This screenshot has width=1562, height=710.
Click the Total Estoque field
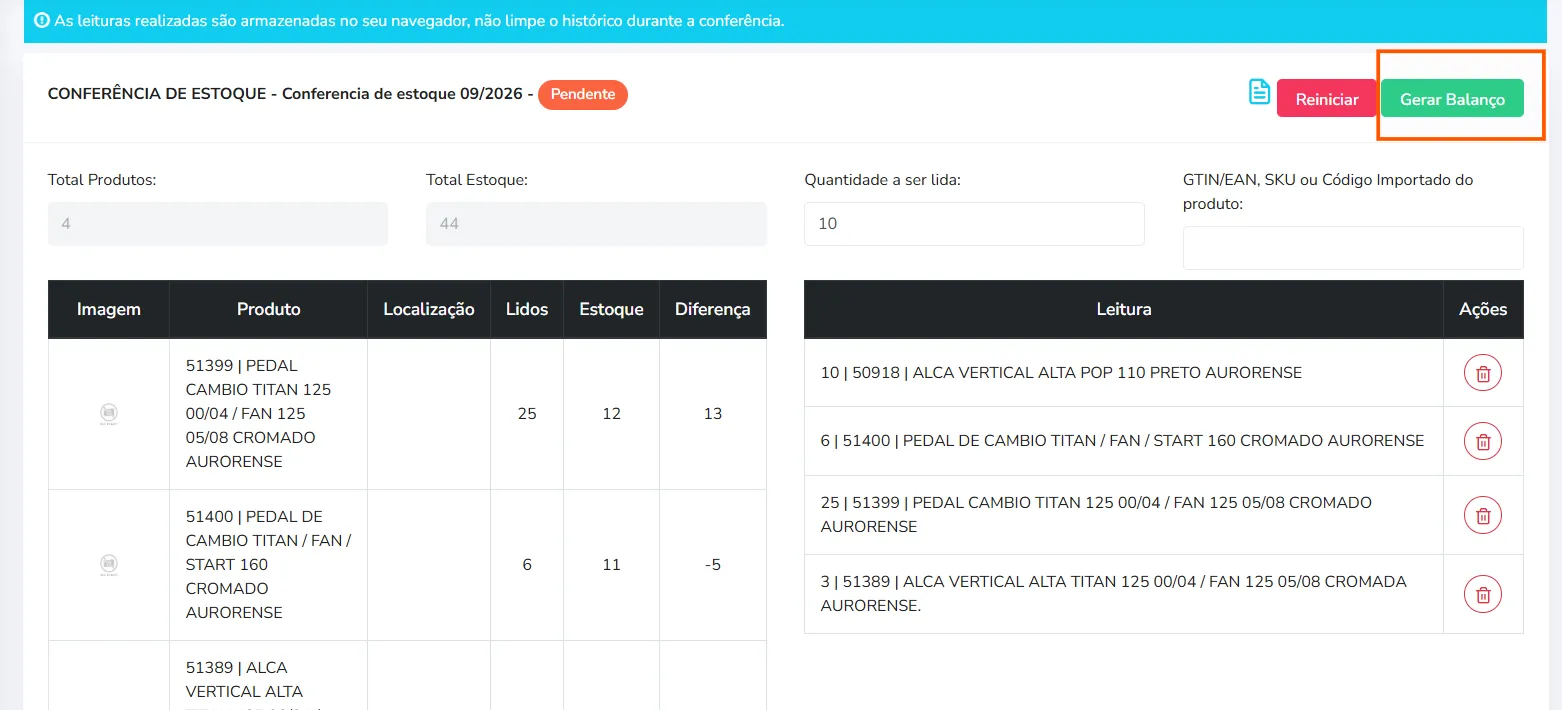tap(596, 224)
